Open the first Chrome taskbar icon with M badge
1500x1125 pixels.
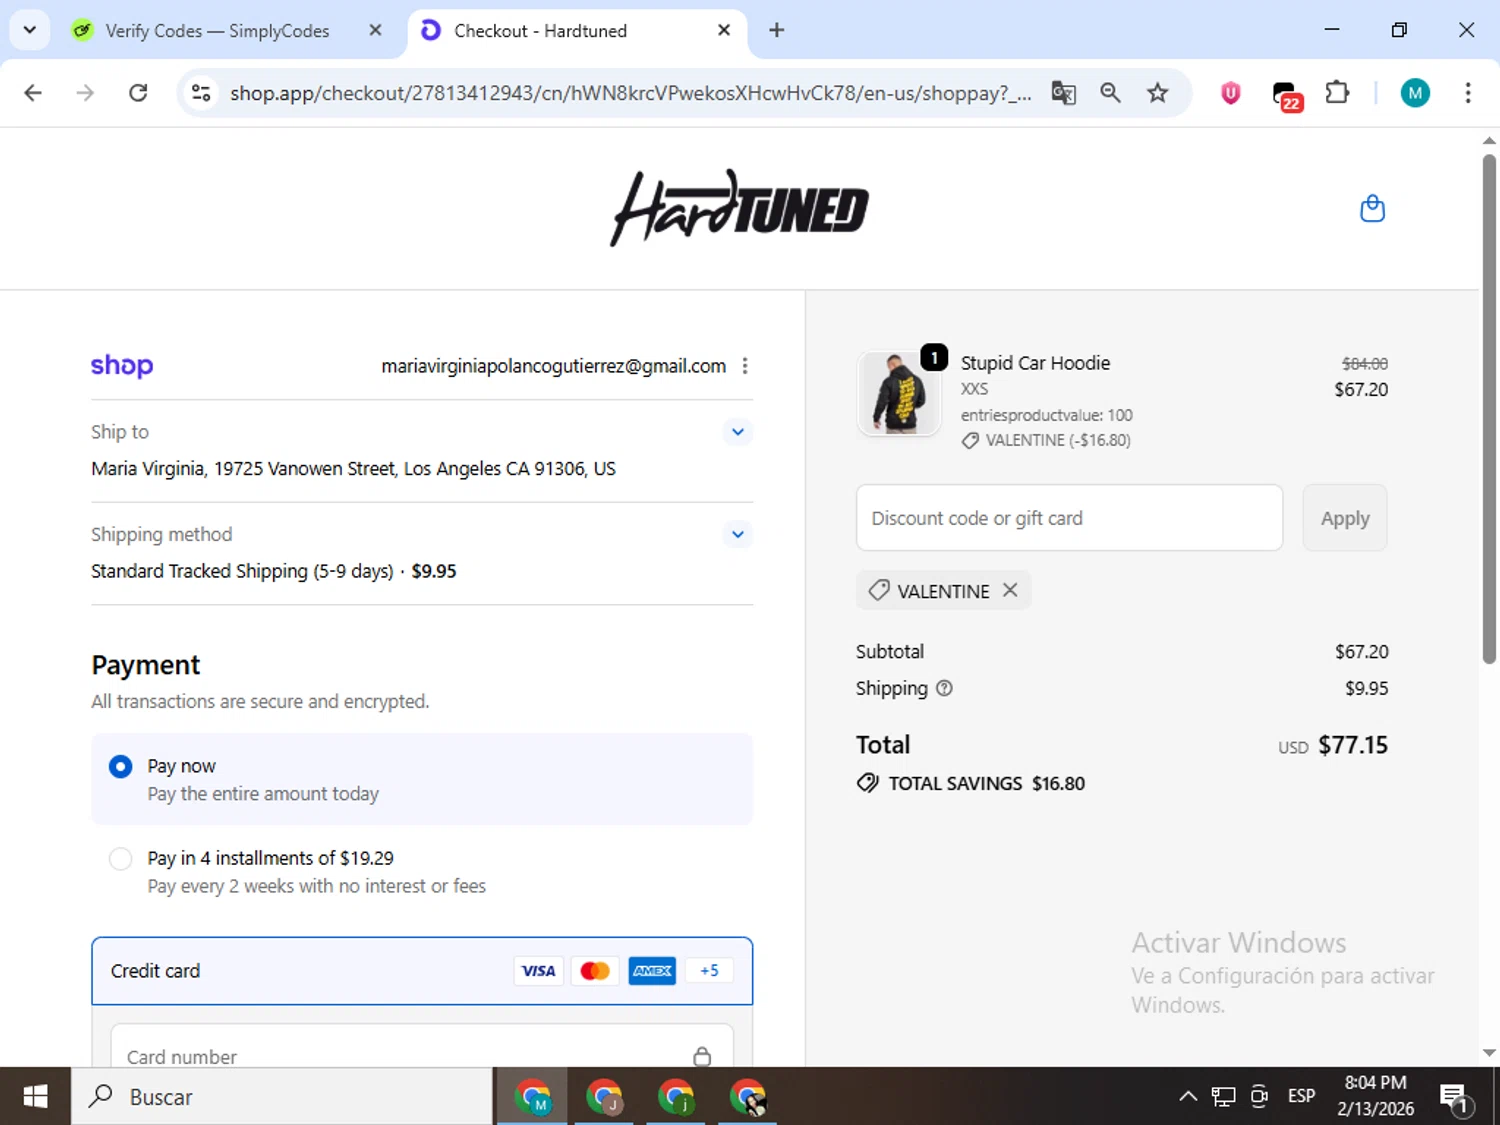(x=533, y=1096)
